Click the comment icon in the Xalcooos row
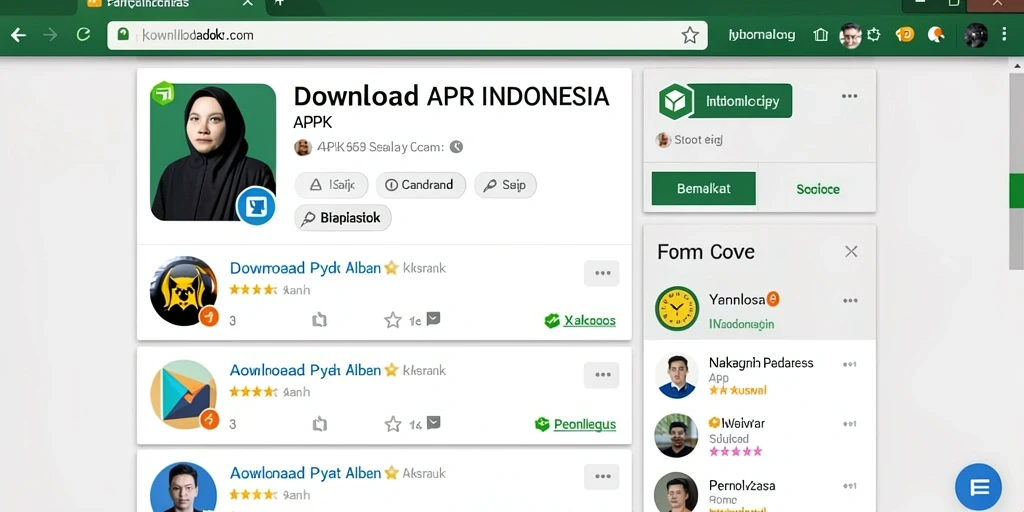This screenshot has height=512, width=1024. point(433,319)
